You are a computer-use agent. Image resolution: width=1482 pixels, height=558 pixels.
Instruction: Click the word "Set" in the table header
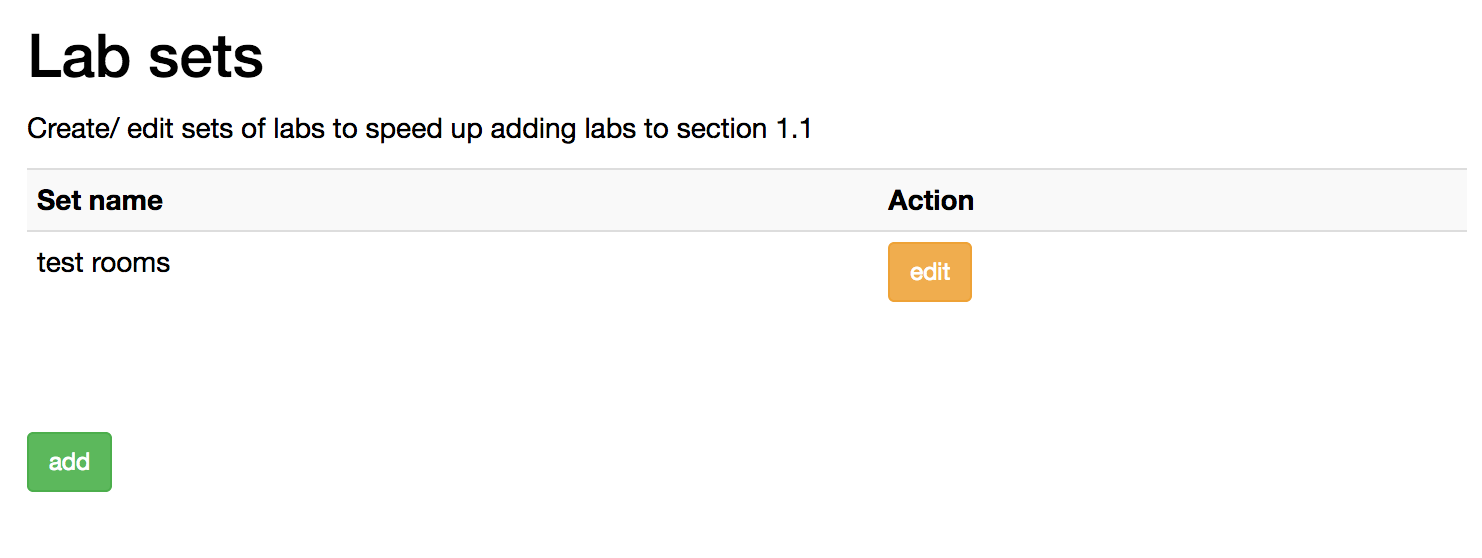click(56, 200)
